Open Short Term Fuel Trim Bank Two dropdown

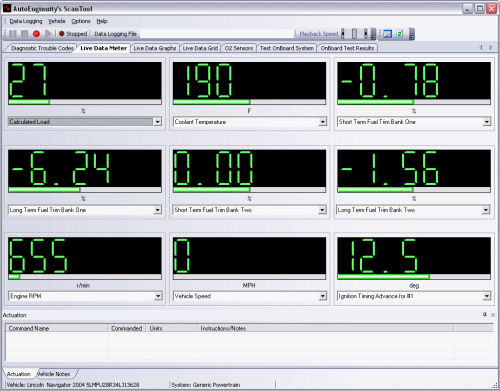[x=322, y=210]
